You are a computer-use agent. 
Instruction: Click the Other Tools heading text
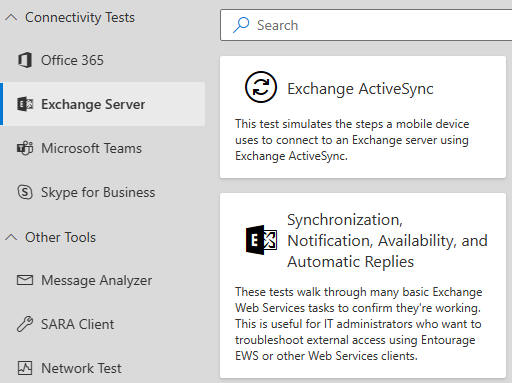(x=60, y=237)
